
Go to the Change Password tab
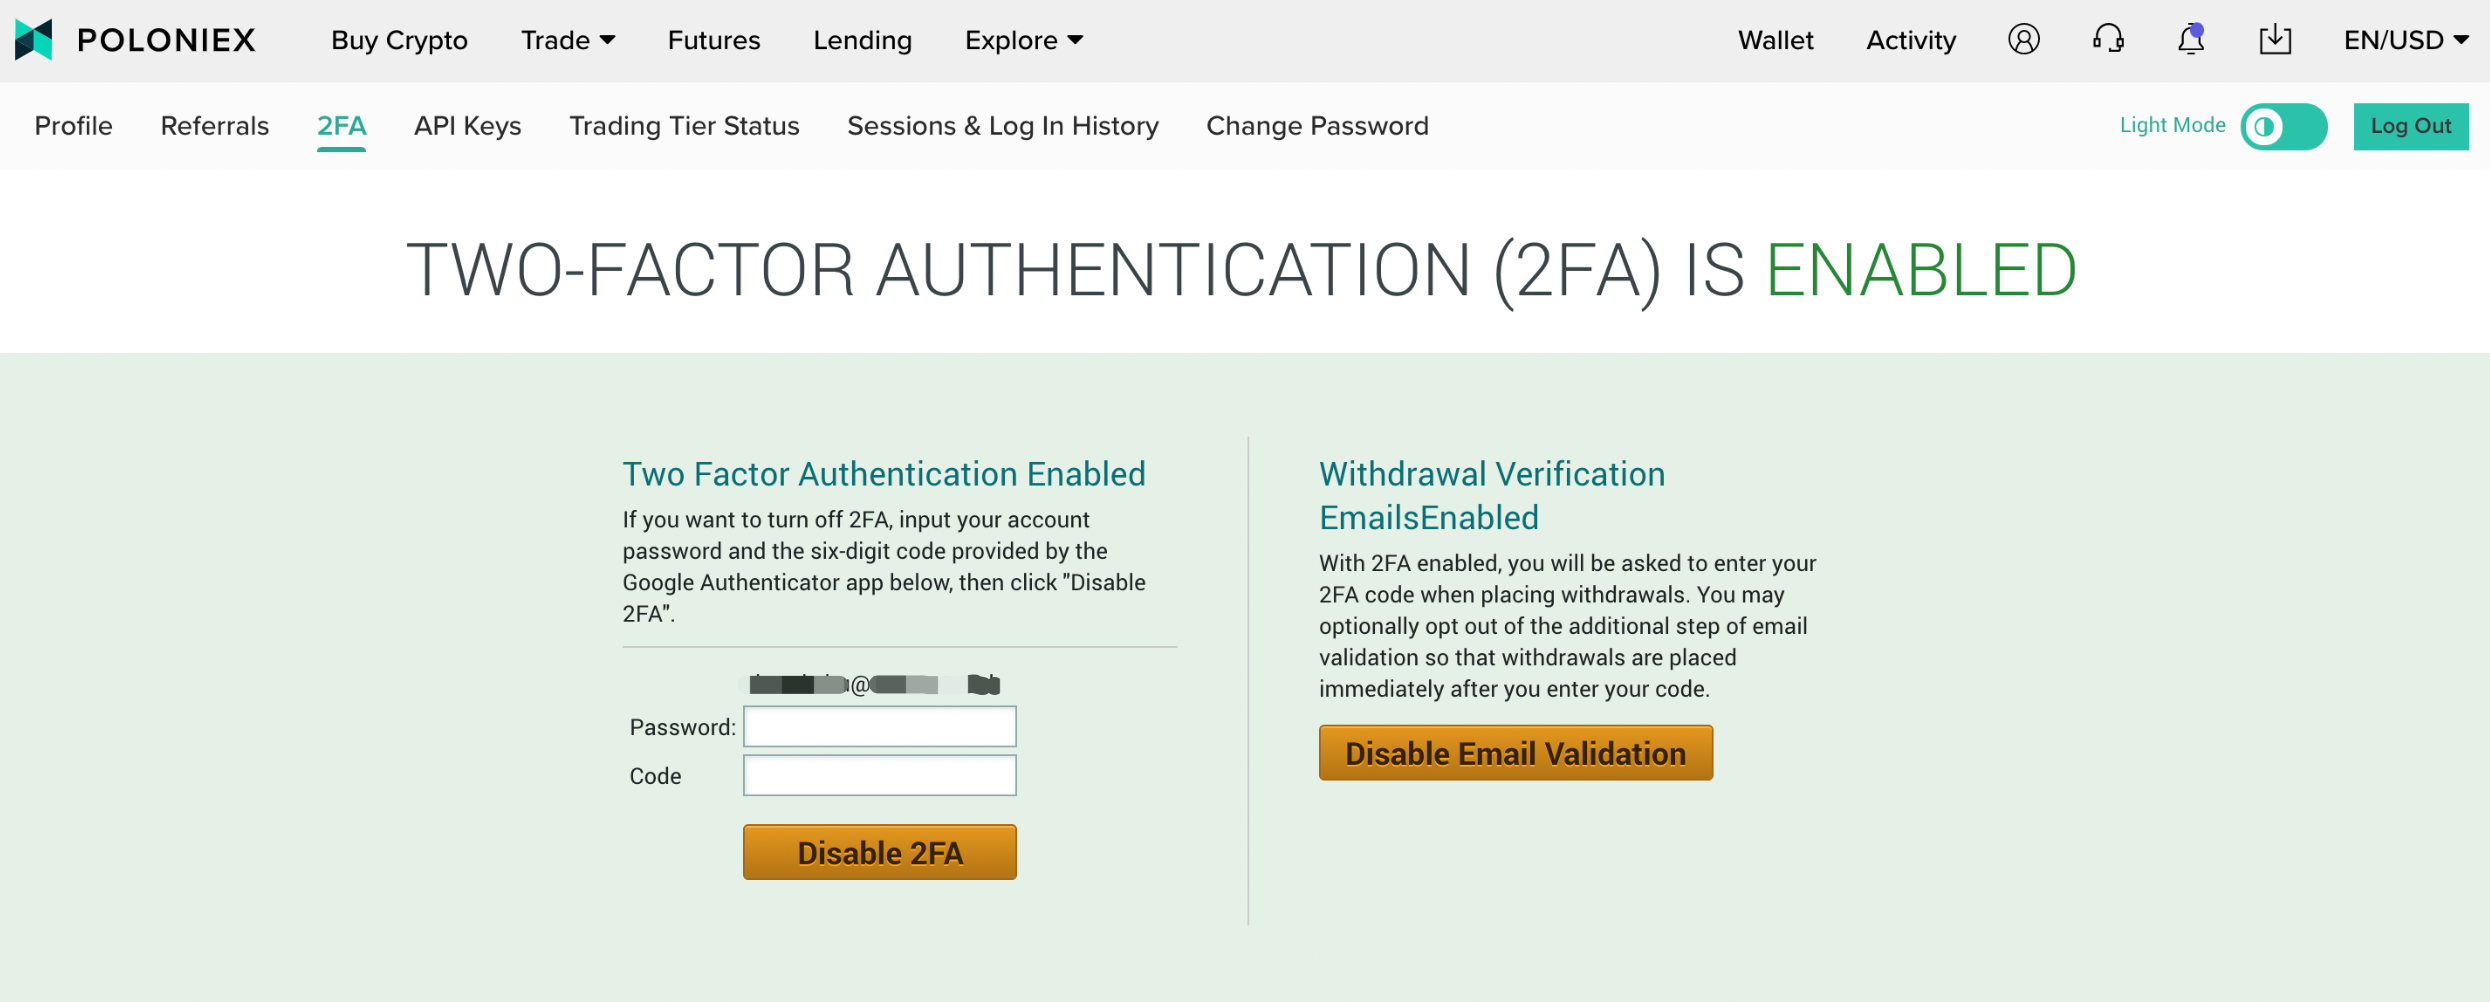pyautogui.click(x=1317, y=126)
